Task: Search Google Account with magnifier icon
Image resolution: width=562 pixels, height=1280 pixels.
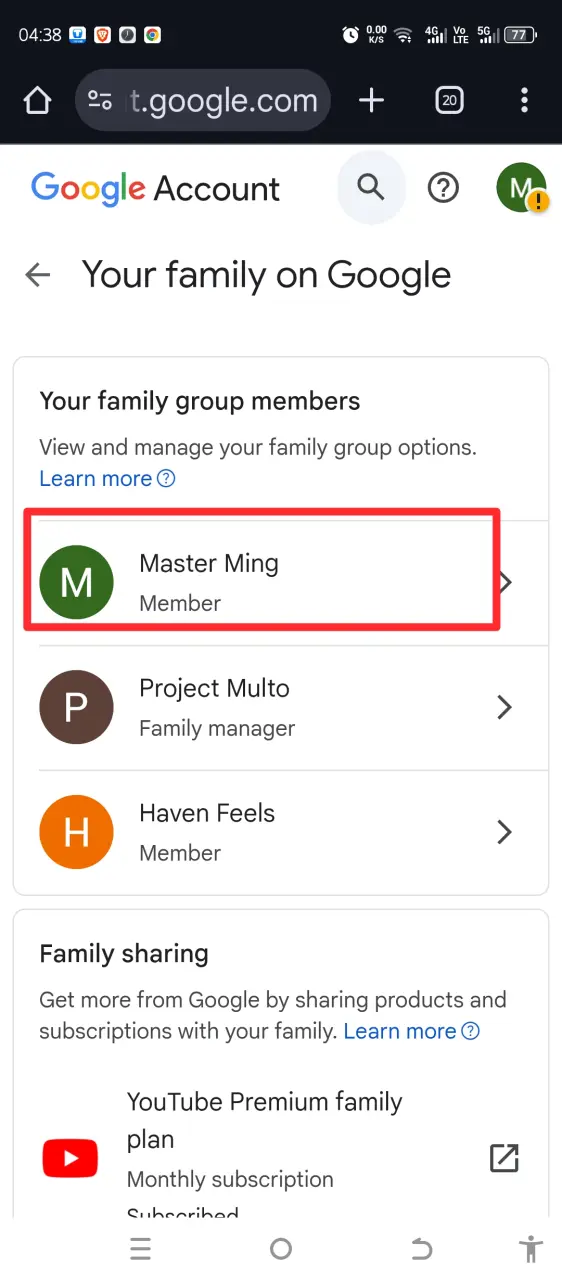Action: [x=371, y=187]
